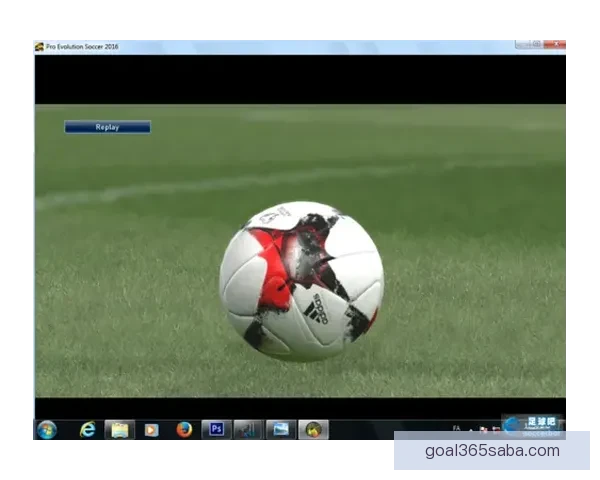The width and height of the screenshot is (600, 480).
Task: Open File Explorer from the taskbar
Action: click(x=120, y=430)
